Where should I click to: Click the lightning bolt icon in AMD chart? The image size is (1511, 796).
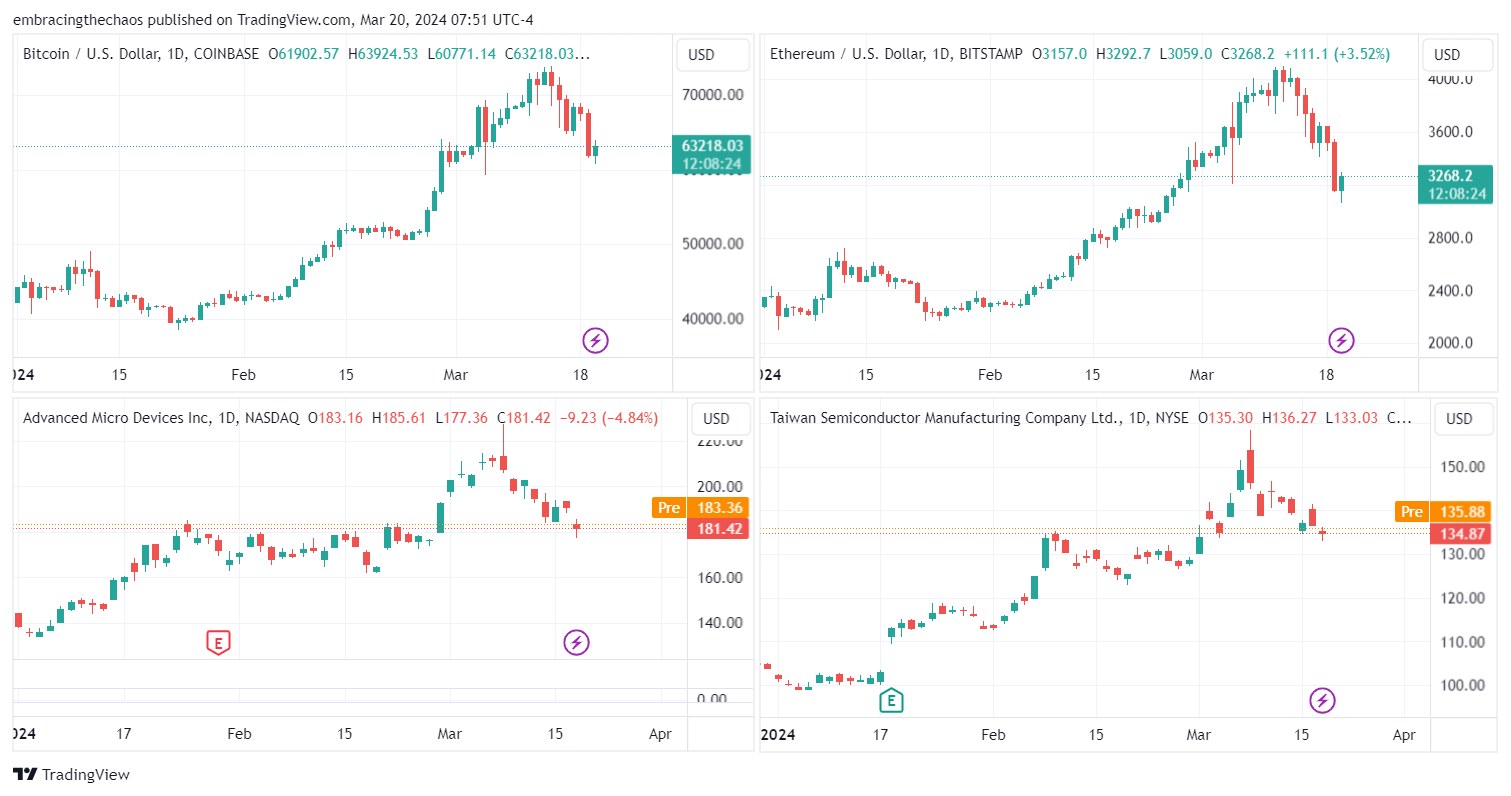pos(577,642)
